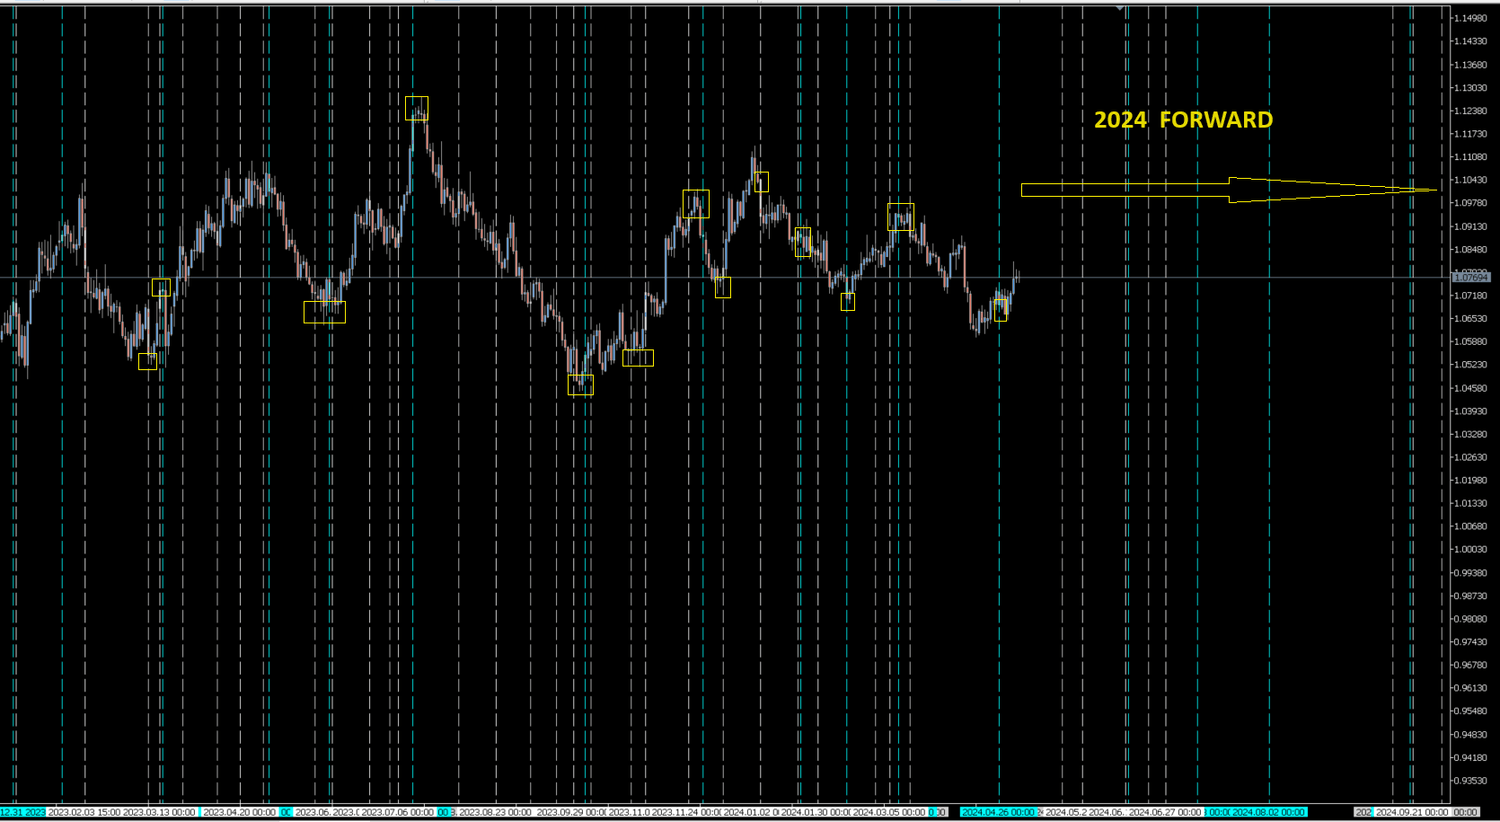Click the 2024.09.21 00:00 date label
This screenshot has width=1500, height=822.
(x=1412, y=812)
